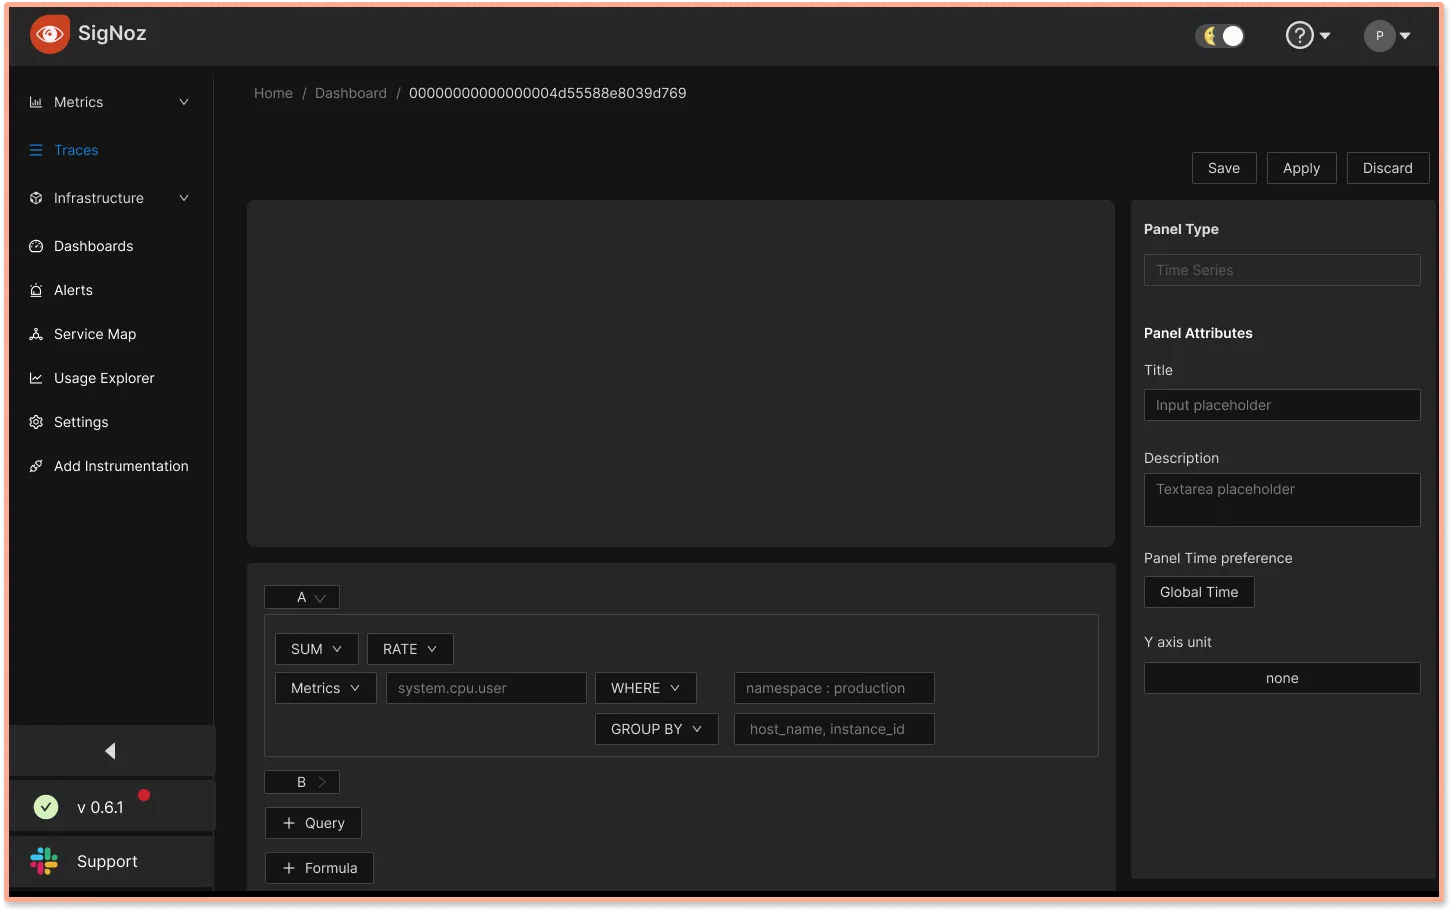Open the SUM aggregation dropdown
The image size is (1452, 912).
pos(316,649)
